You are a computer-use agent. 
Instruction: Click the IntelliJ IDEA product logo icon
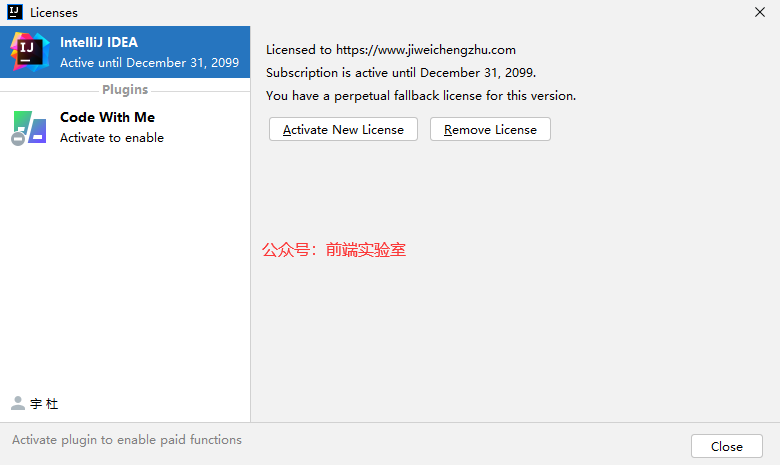tap(30, 52)
